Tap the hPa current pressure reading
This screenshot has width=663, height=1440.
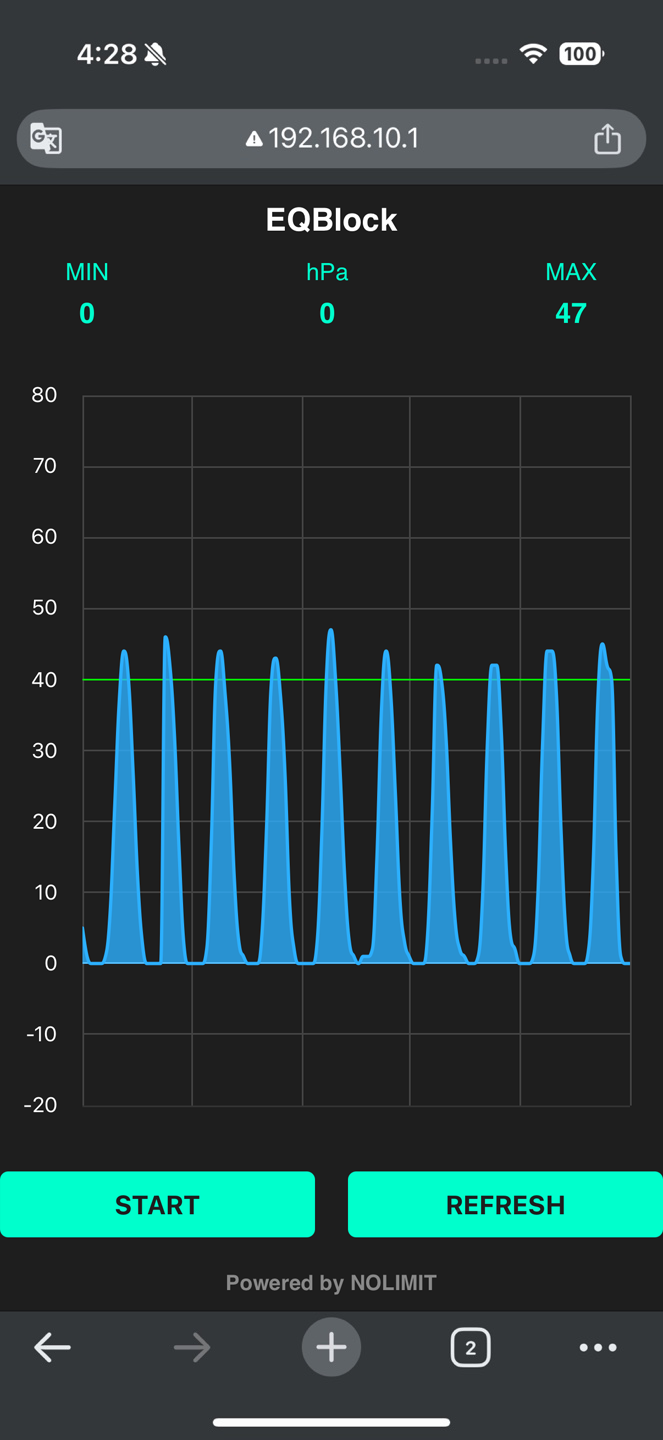tap(327, 313)
